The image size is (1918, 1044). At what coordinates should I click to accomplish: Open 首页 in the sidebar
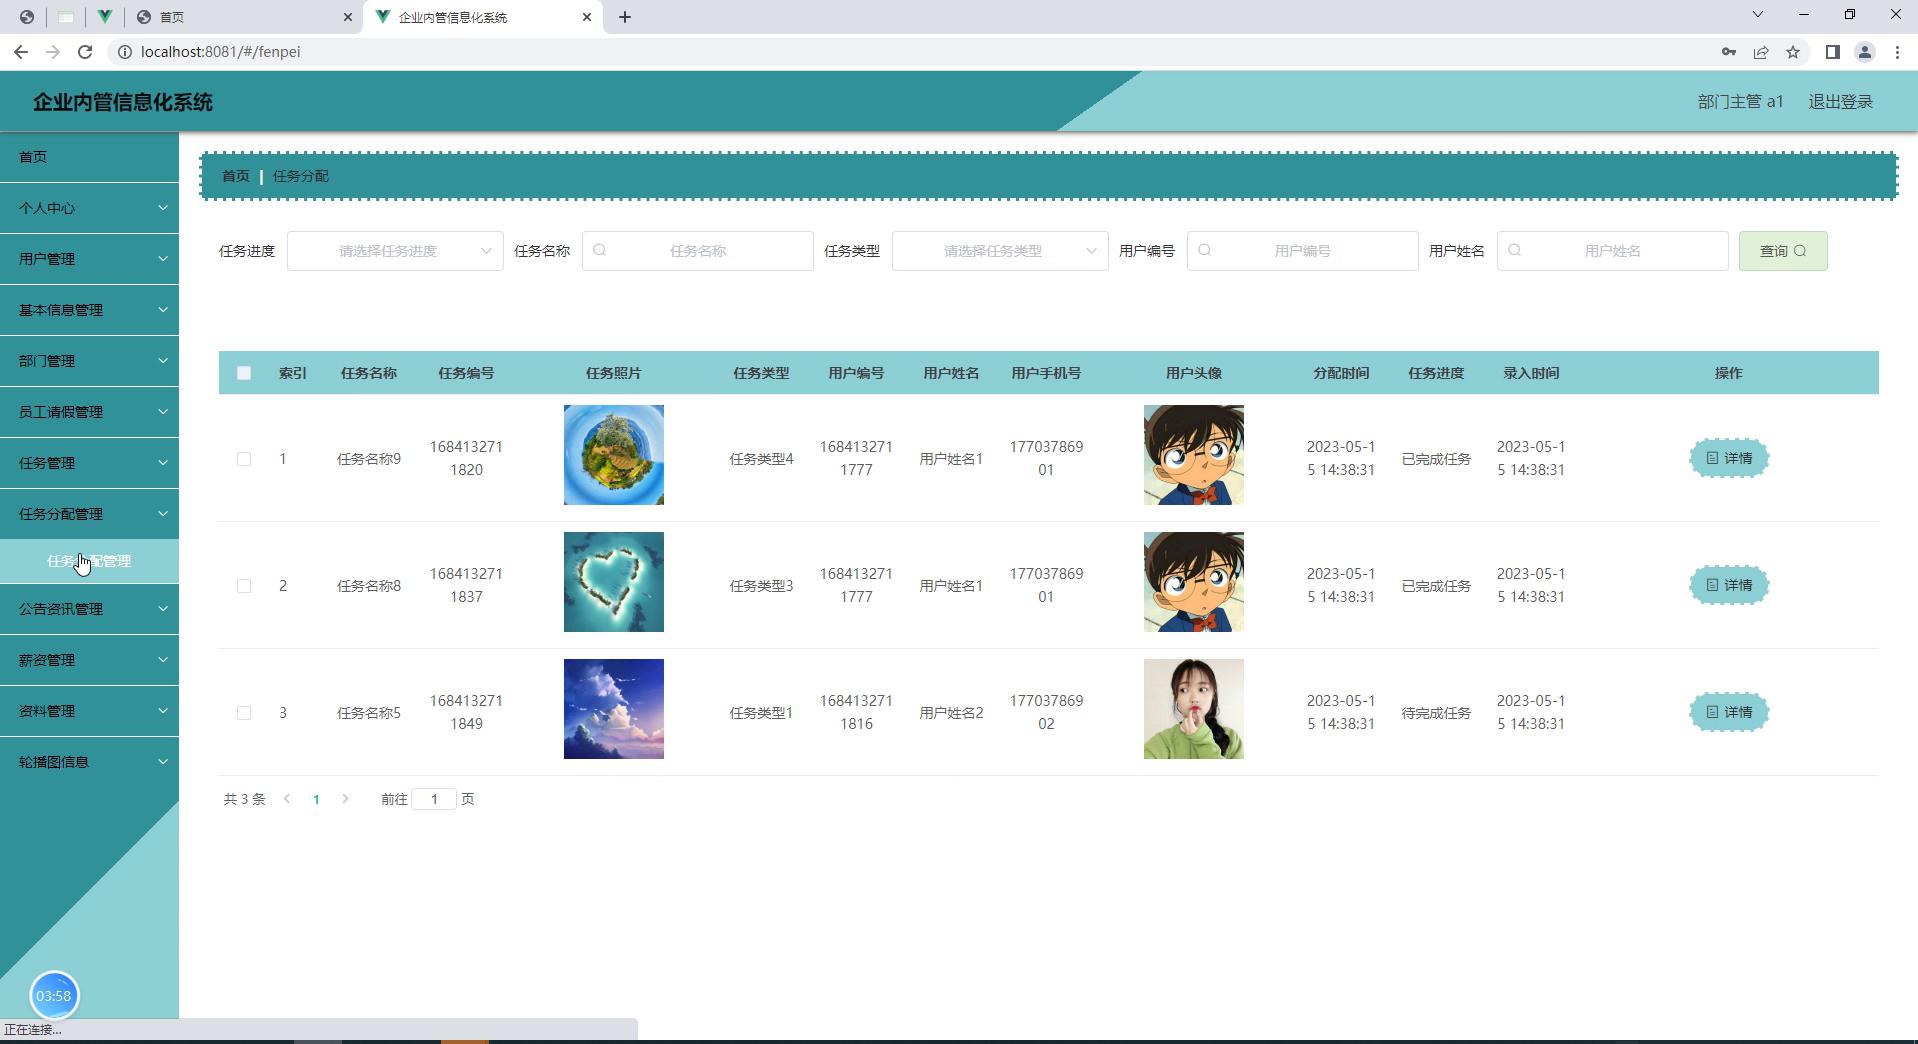(x=89, y=157)
